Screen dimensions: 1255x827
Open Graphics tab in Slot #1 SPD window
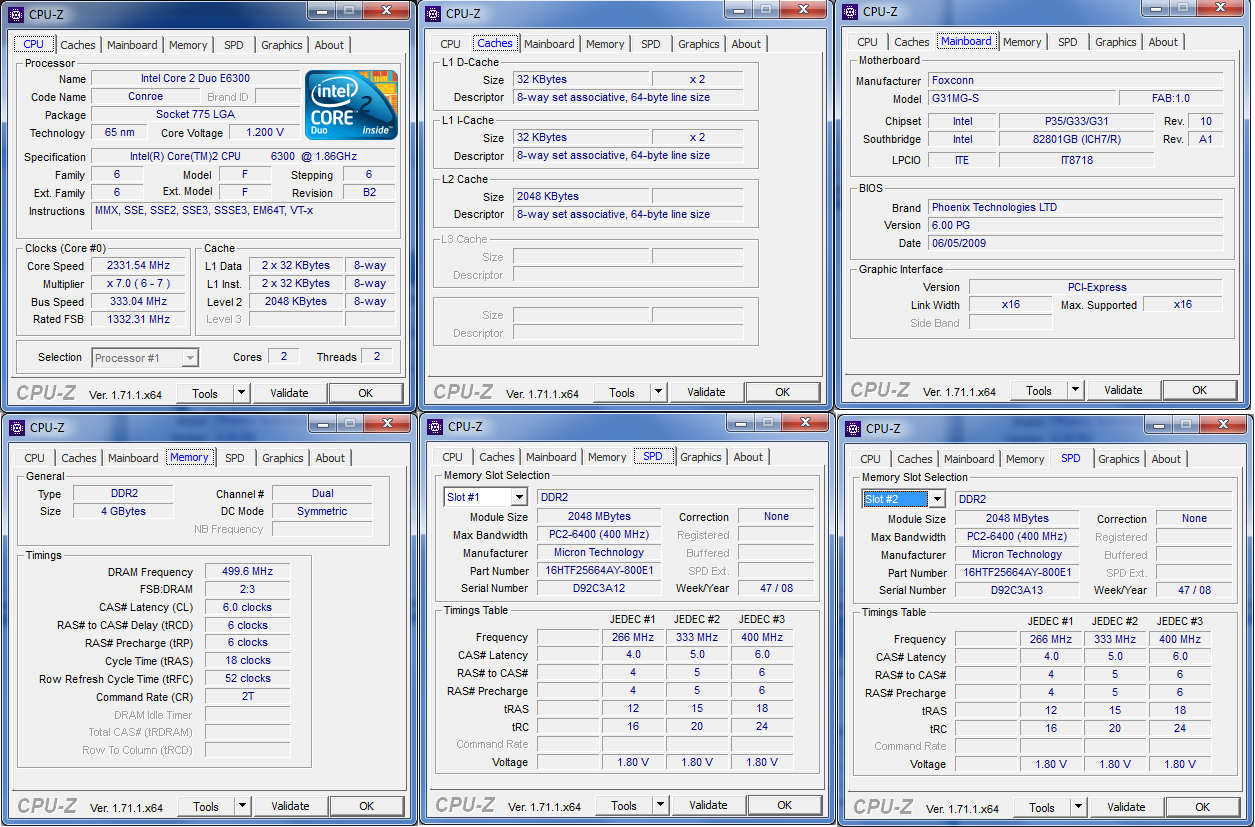tap(701, 457)
